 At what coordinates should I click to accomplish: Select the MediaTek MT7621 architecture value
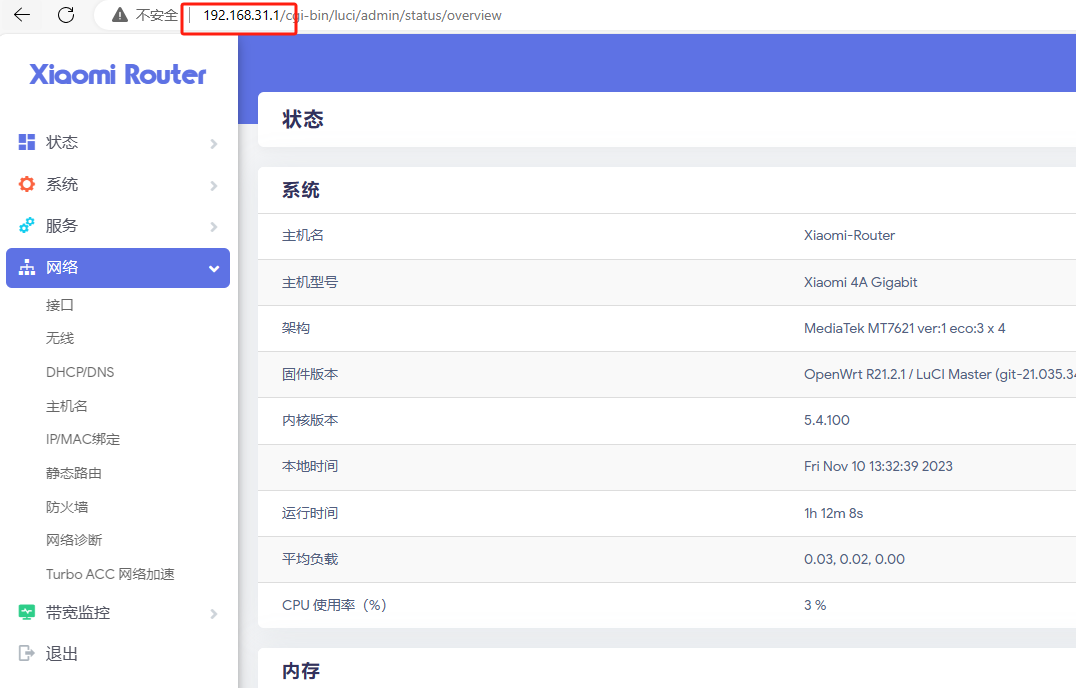[904, 328]
